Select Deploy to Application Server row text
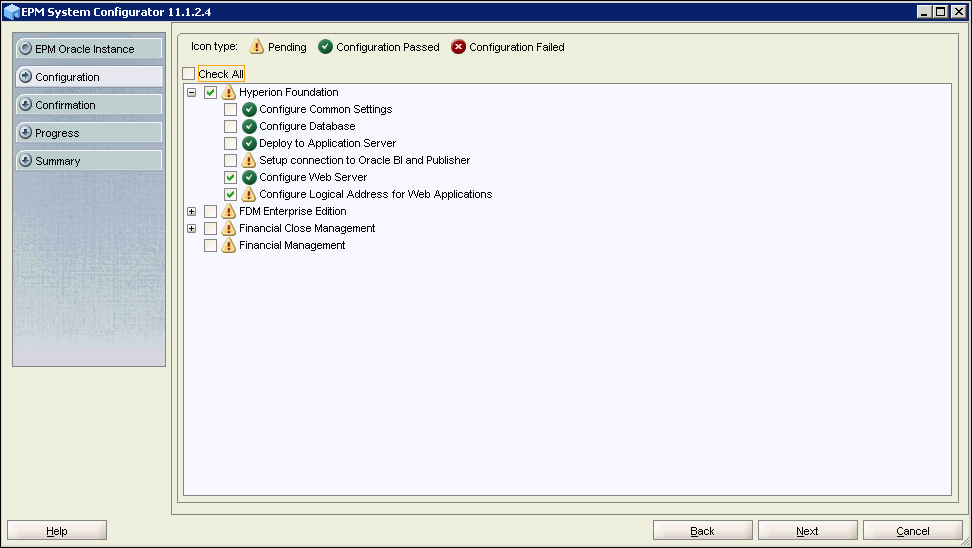The width and height of the screenshot is (972, 548). 327,143
